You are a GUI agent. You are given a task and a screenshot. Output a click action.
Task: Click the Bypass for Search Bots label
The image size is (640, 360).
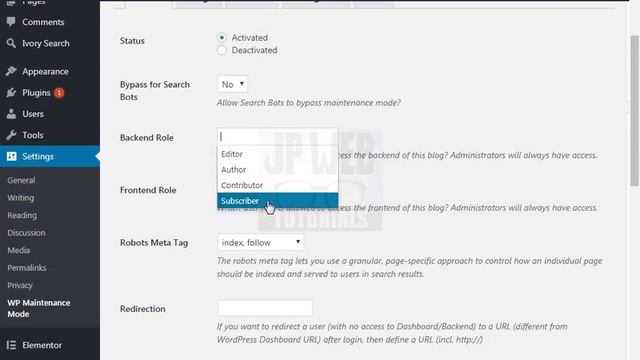coord(155,91)
